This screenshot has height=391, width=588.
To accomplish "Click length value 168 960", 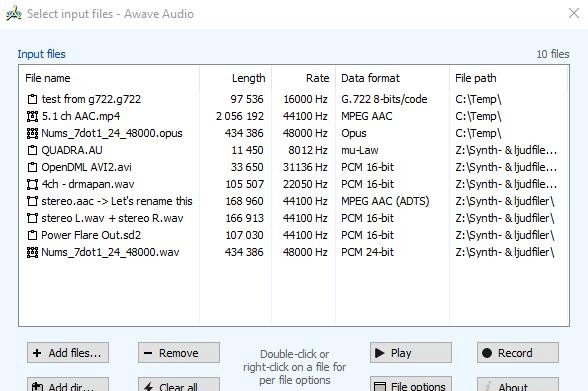I will pyautogui.click(x=244, y=201).
